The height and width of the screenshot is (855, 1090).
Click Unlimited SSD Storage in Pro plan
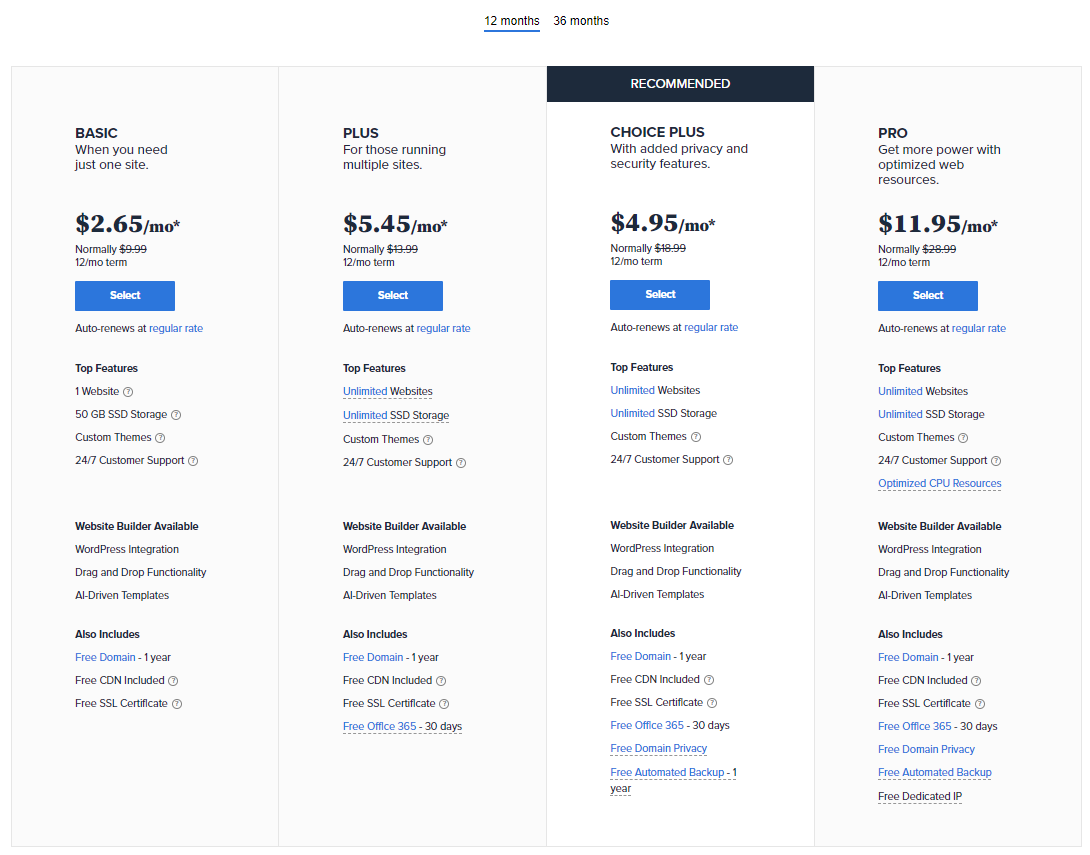932,414
